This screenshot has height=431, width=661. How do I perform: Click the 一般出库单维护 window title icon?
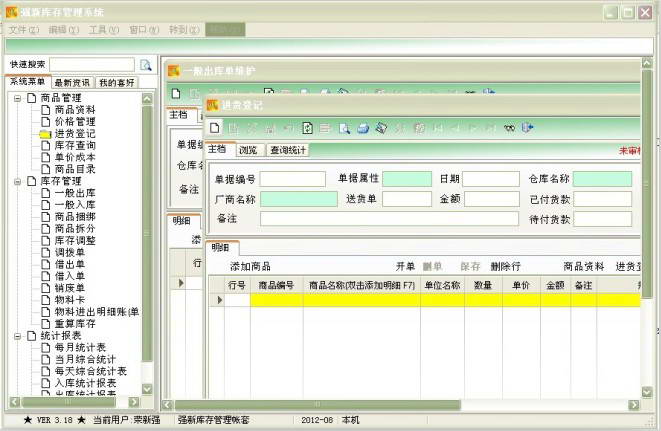(x=174, y=71)
